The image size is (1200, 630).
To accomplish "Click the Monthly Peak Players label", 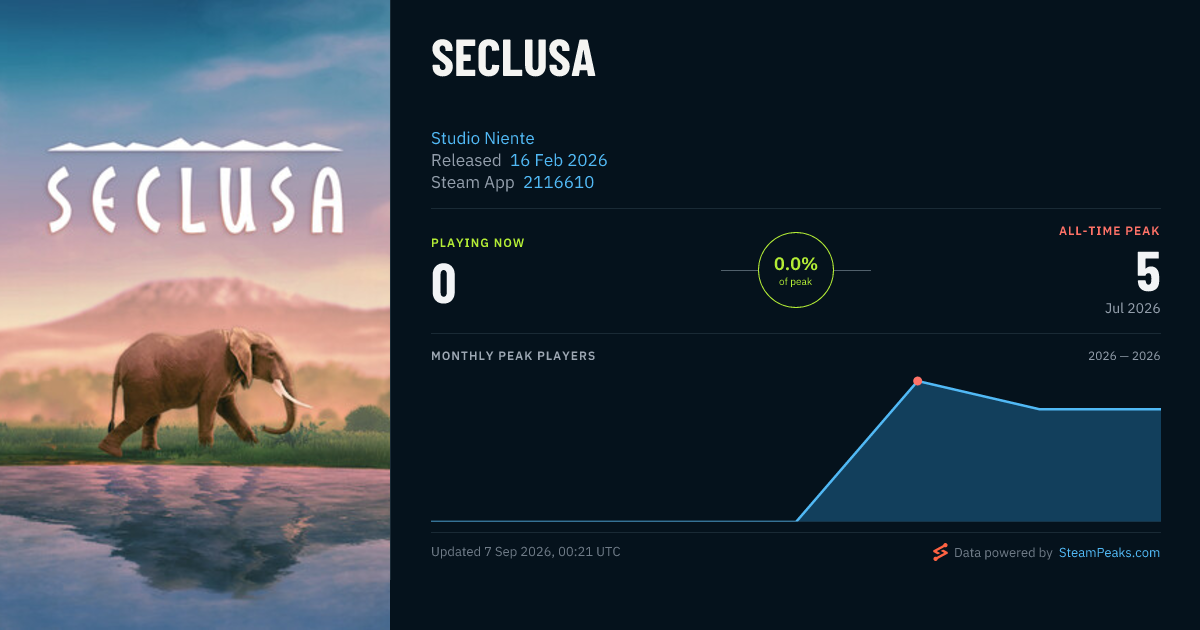I will (513, 356).
